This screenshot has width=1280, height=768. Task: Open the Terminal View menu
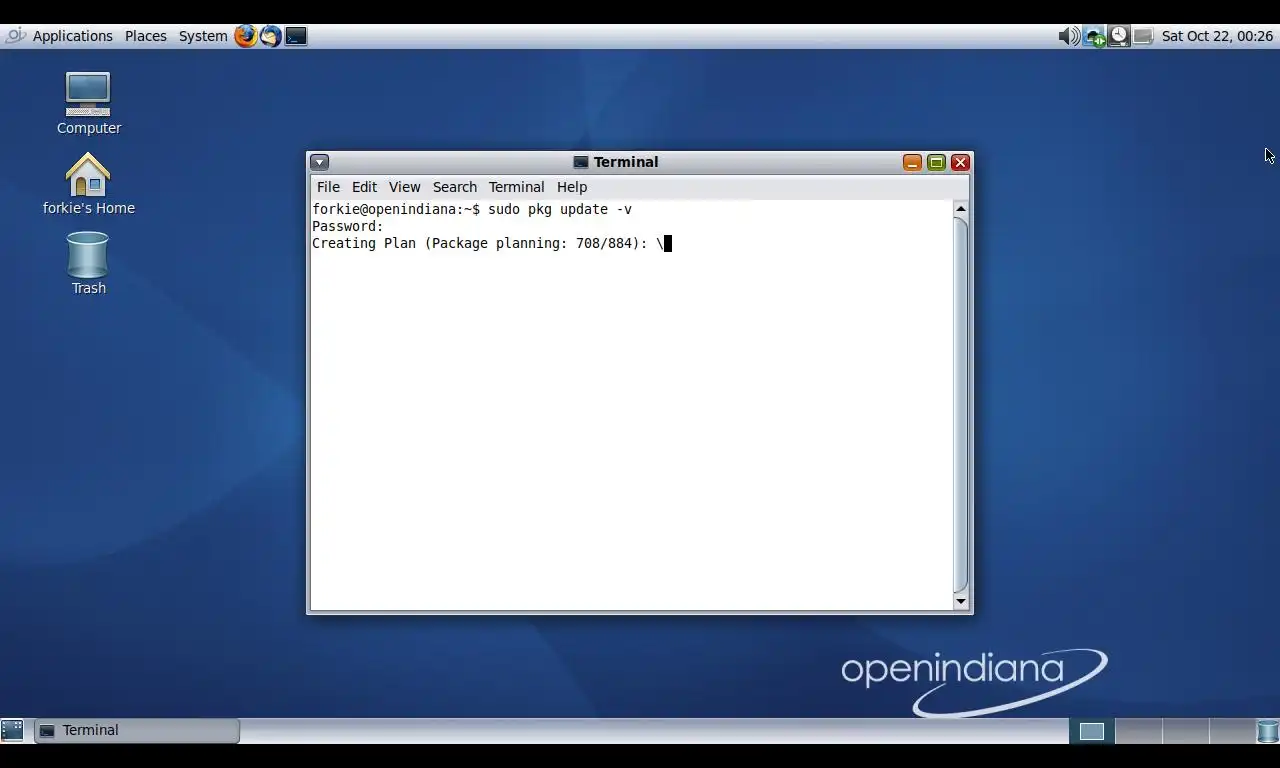tap(404, 187)
